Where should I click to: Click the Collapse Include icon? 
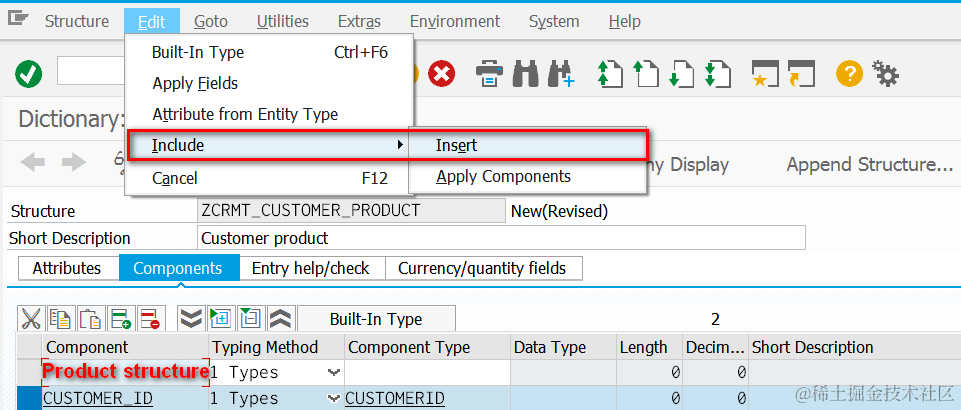click(x=251, y=319)
